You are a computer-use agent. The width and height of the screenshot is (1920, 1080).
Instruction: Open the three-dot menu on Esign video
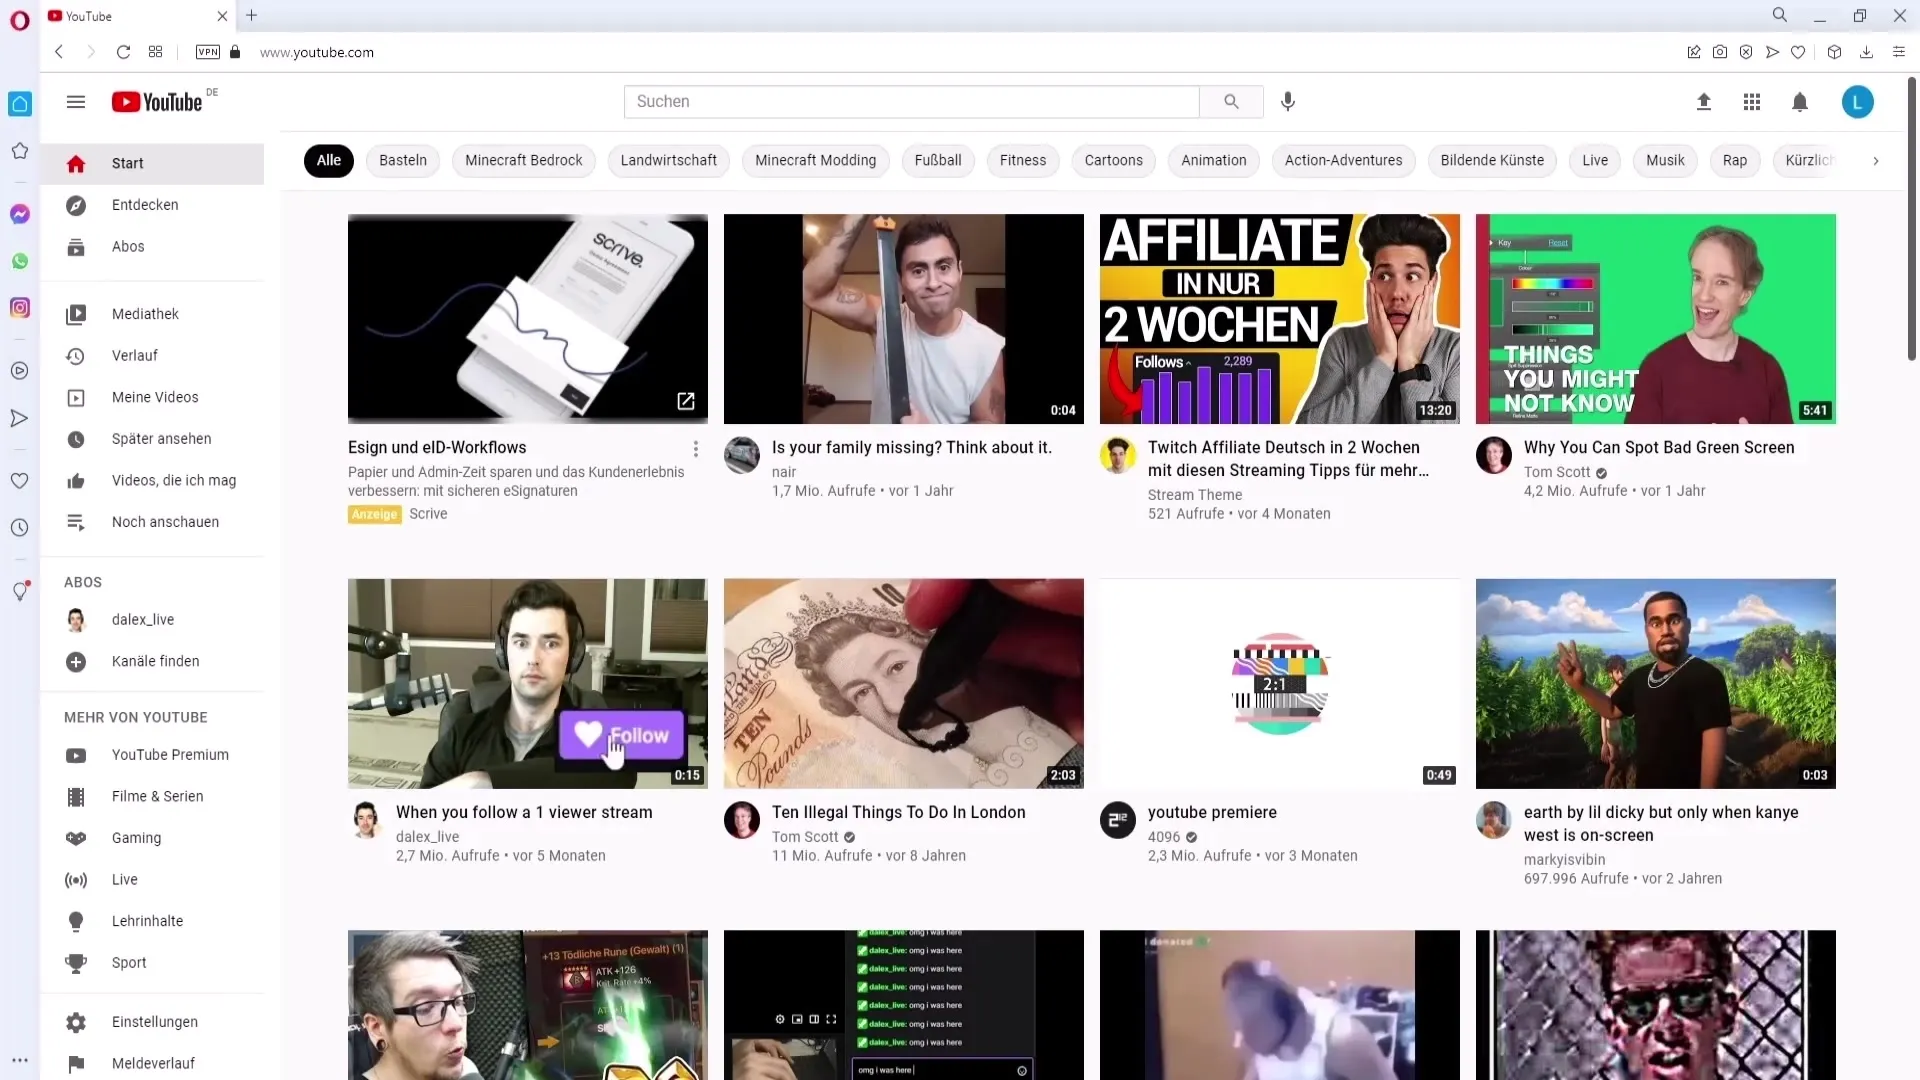pyautogui.click(x=696, y=447)
